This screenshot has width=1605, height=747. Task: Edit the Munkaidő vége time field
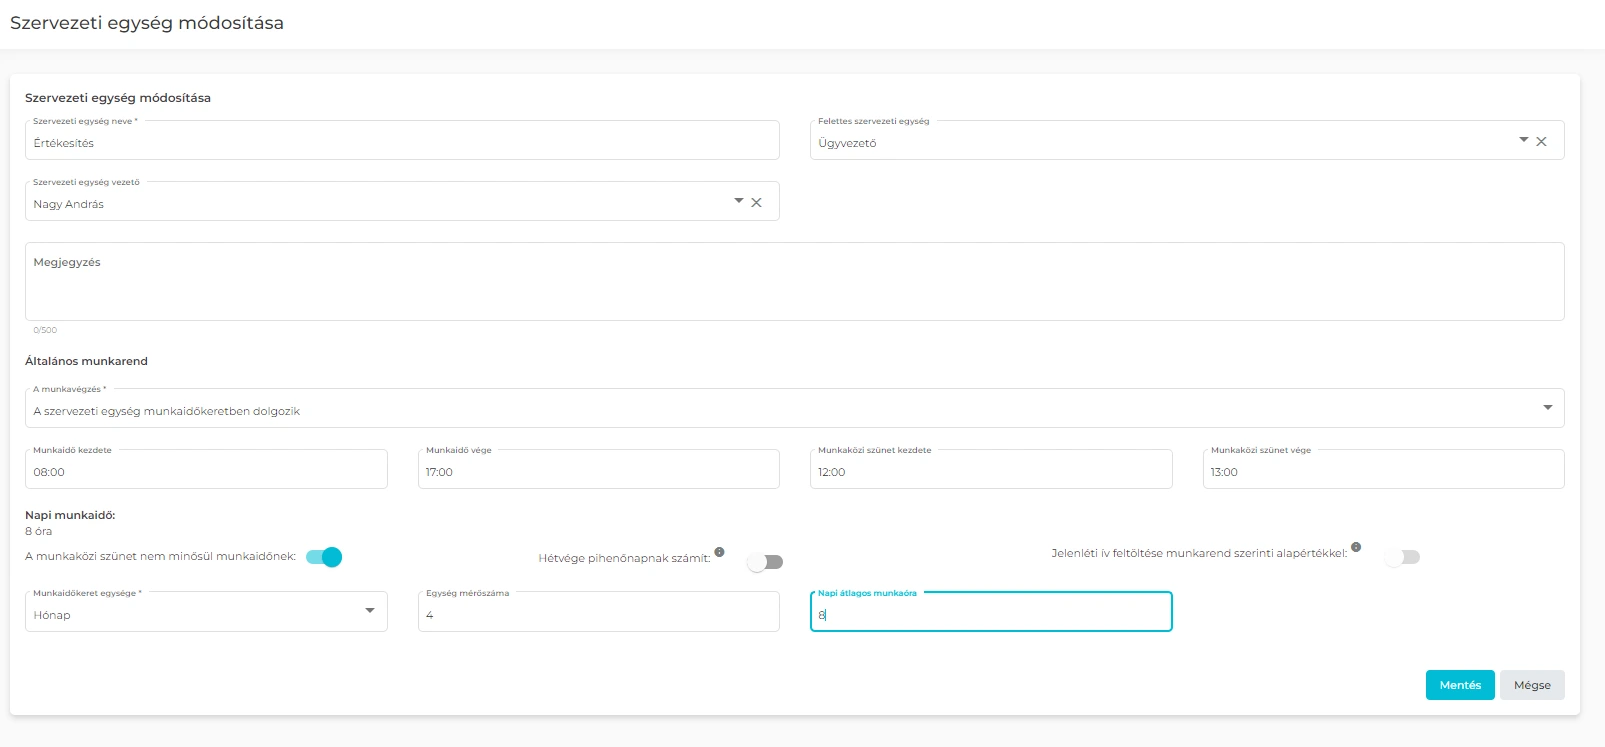click(598, 471)
